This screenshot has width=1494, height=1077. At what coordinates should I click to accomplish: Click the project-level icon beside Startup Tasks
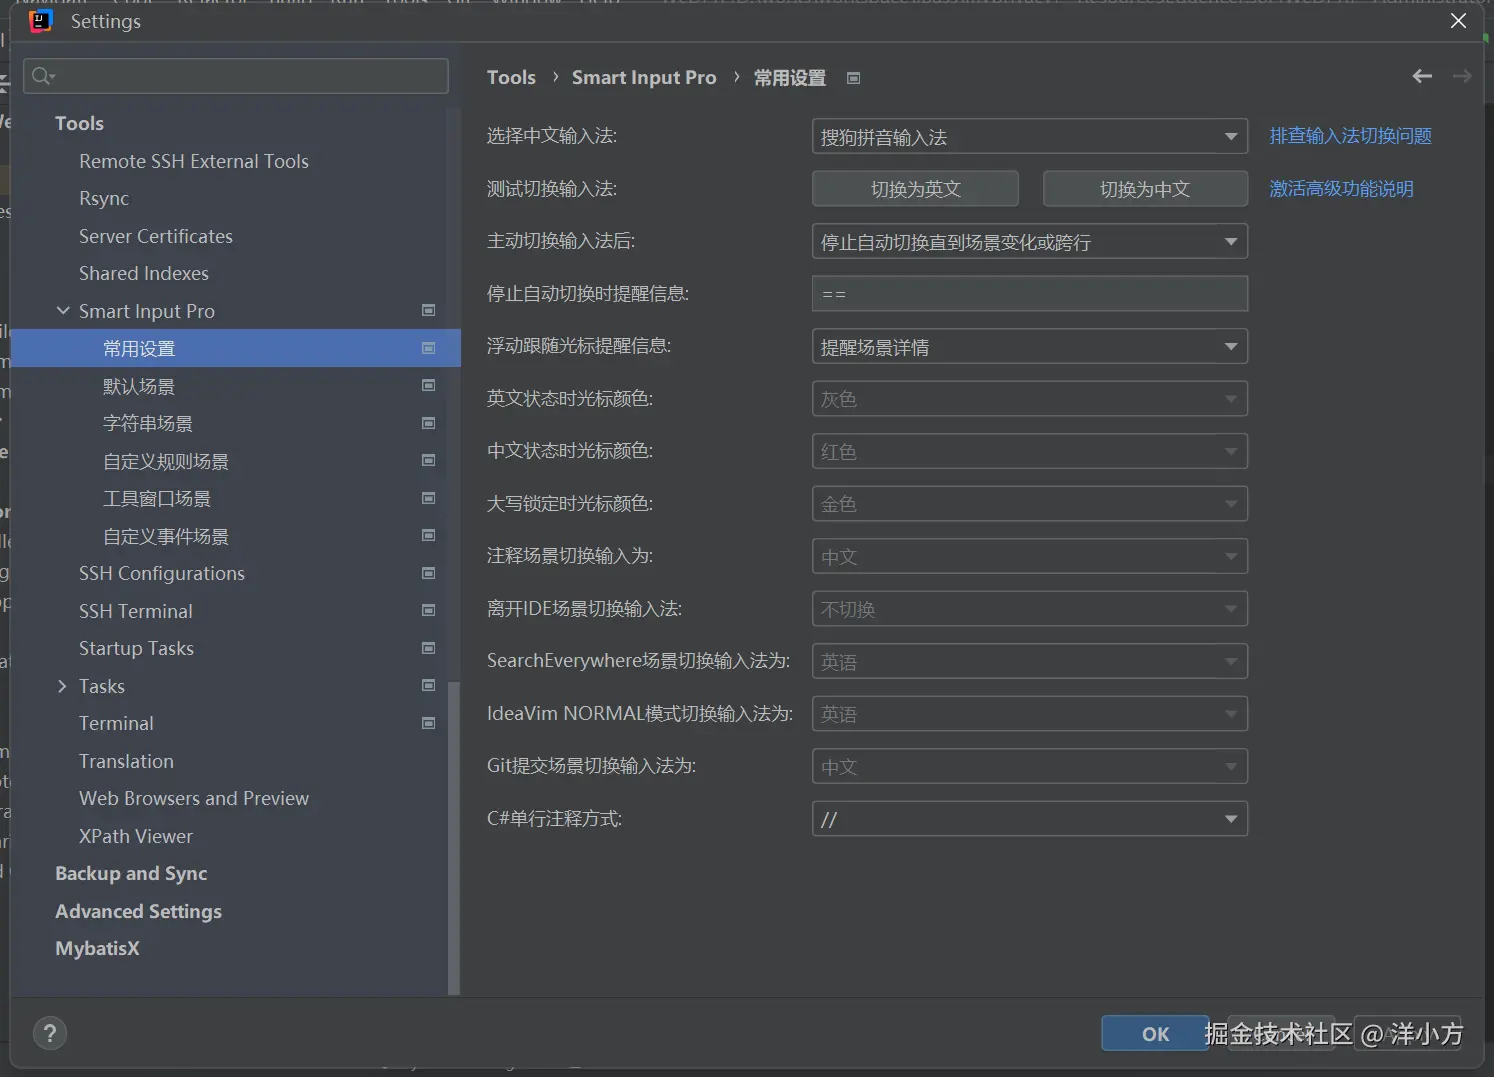(x=428, y=648)
